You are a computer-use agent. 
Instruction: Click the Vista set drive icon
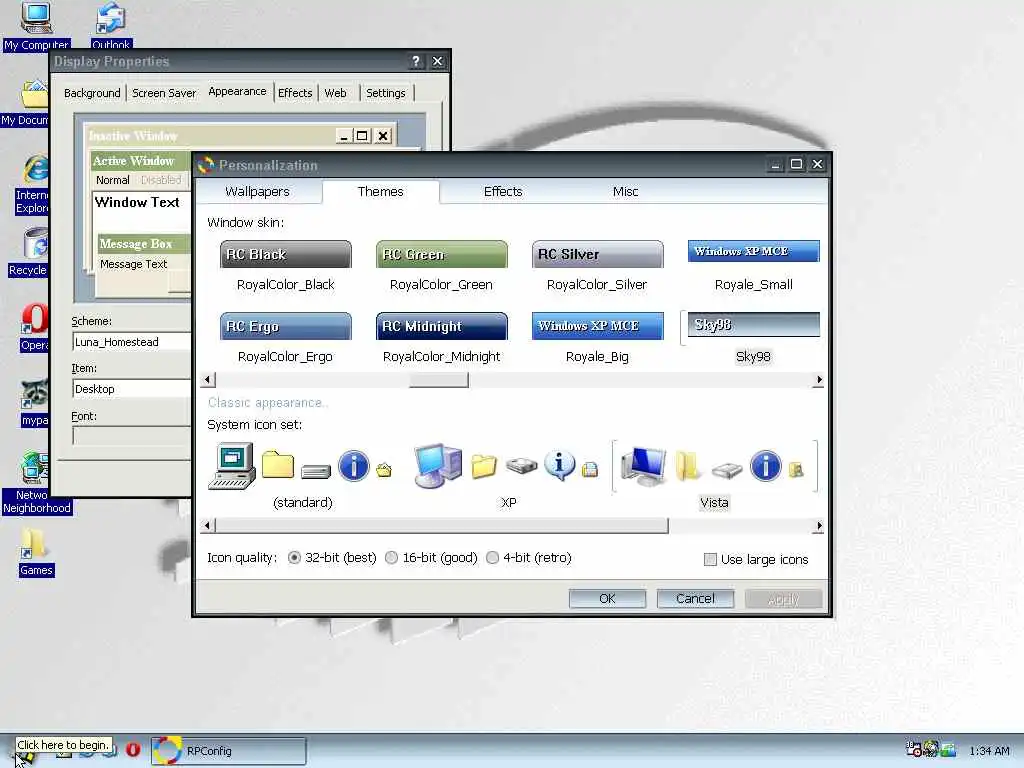(727, 470)
